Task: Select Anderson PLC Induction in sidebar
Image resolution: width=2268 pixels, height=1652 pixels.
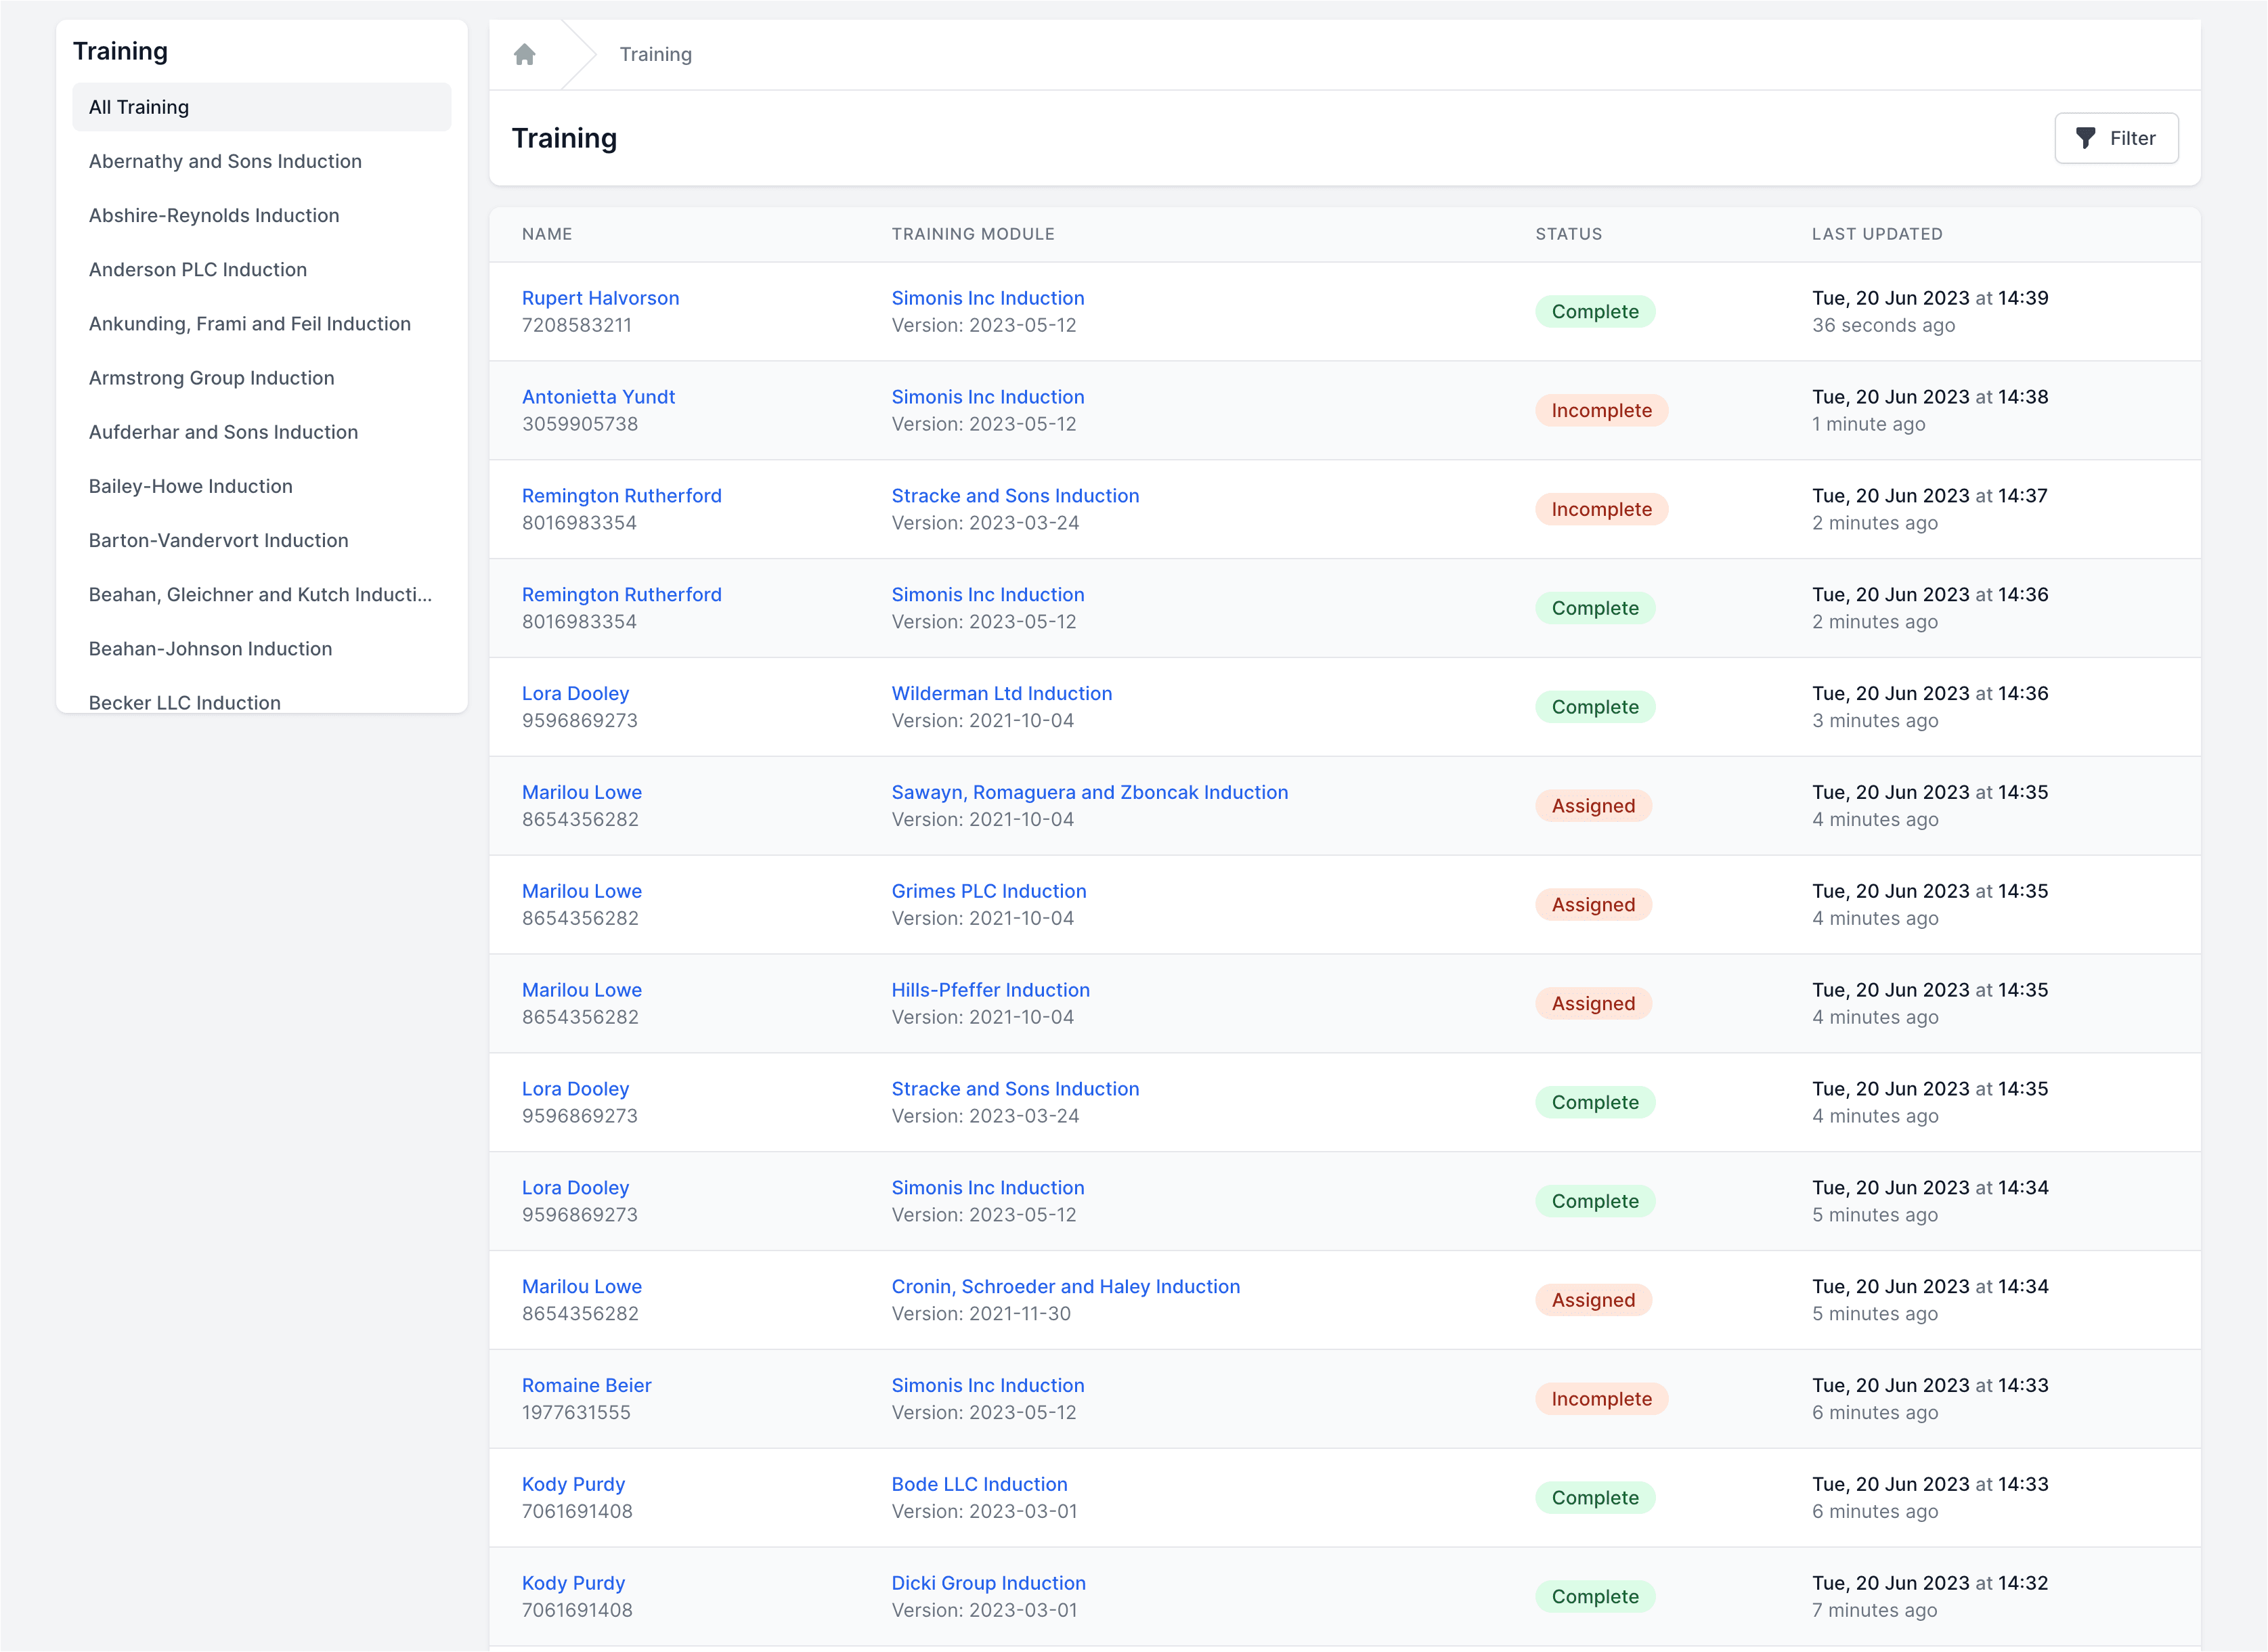Action: pos(198,269)
